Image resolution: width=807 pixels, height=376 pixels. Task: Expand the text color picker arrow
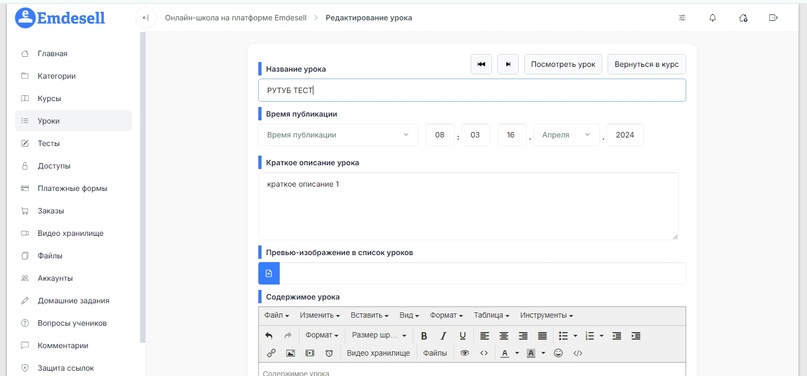coord(517,353)
